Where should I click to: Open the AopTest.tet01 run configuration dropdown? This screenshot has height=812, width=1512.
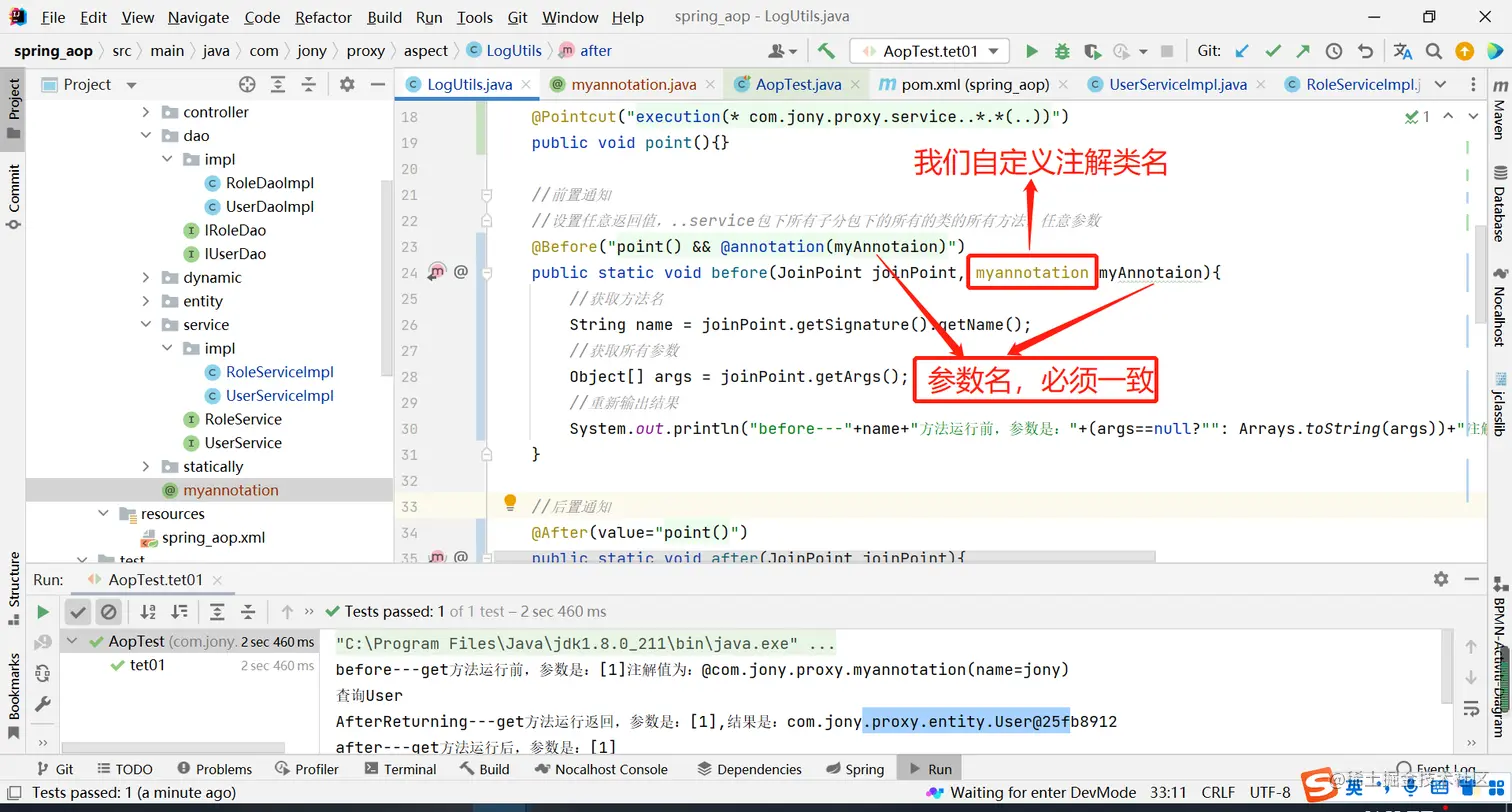pyautogui.click(x=929, y=51)
